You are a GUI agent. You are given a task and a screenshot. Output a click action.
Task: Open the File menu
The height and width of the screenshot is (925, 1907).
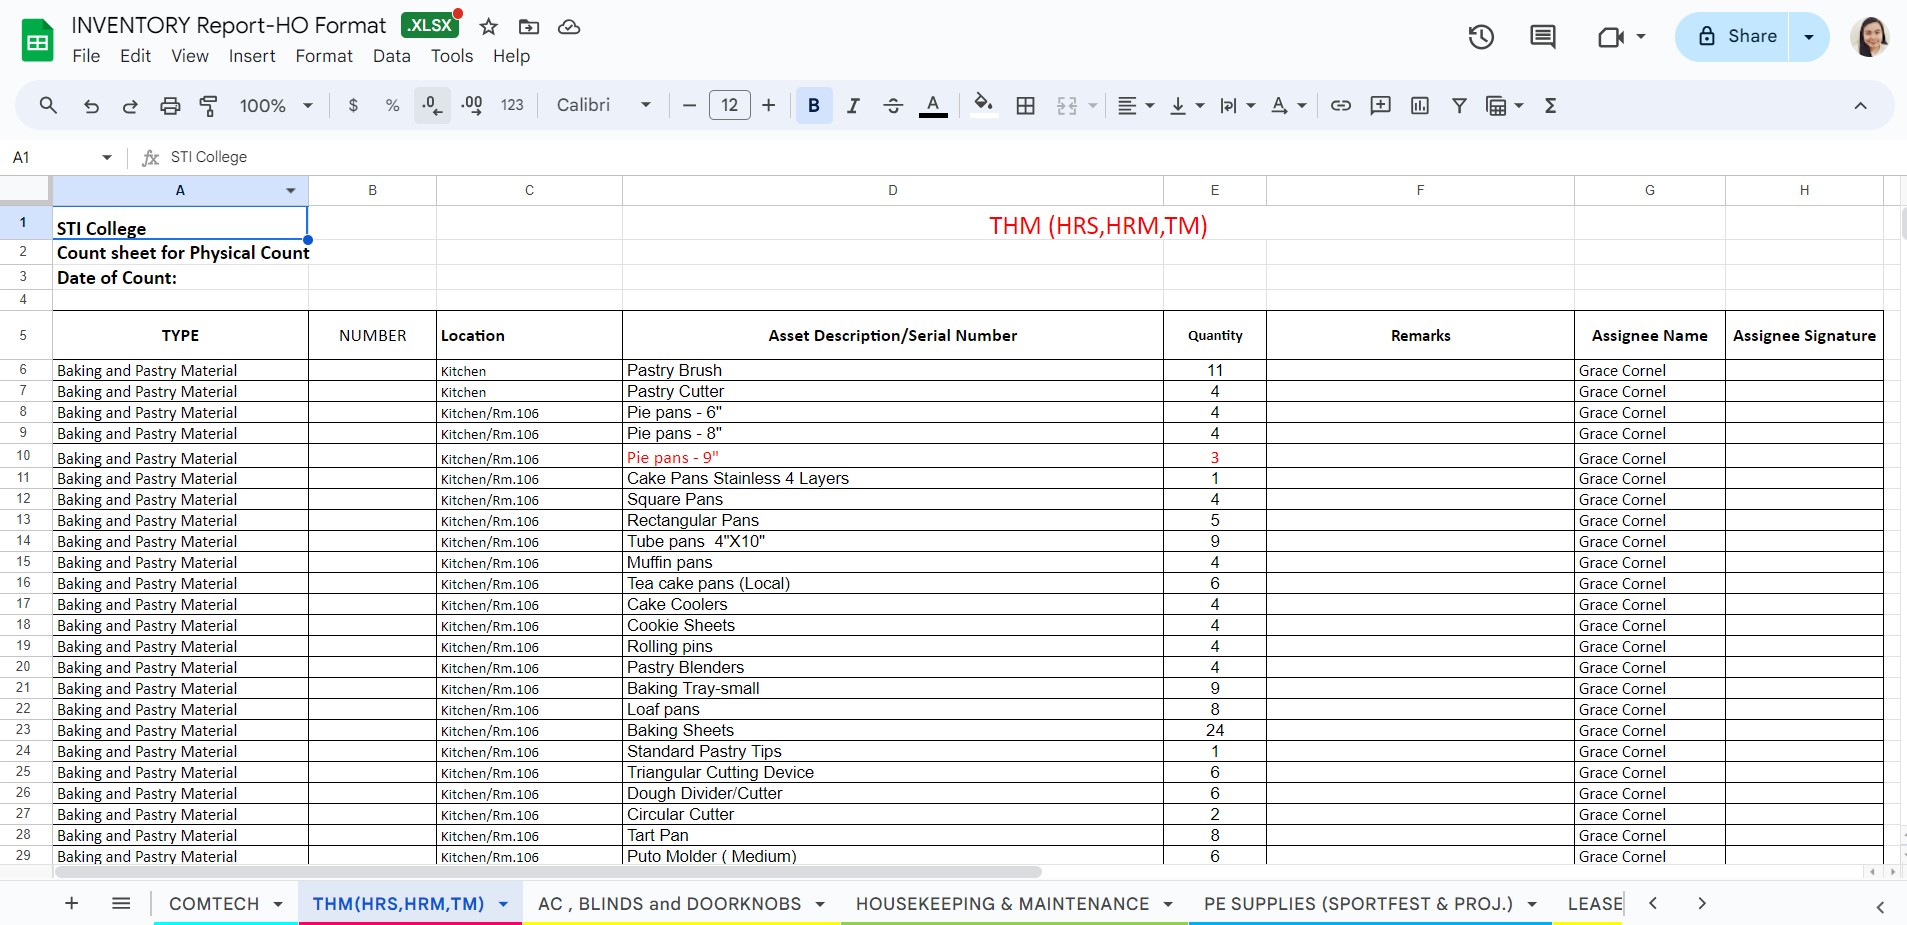[x=86, y=56]
